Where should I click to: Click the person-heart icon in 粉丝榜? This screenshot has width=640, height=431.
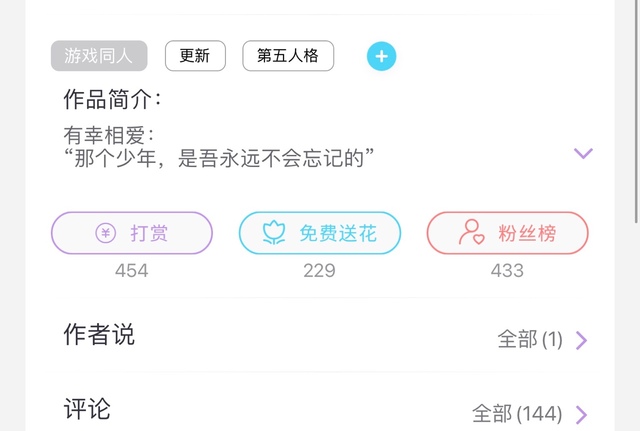click(x=471, y=232)
